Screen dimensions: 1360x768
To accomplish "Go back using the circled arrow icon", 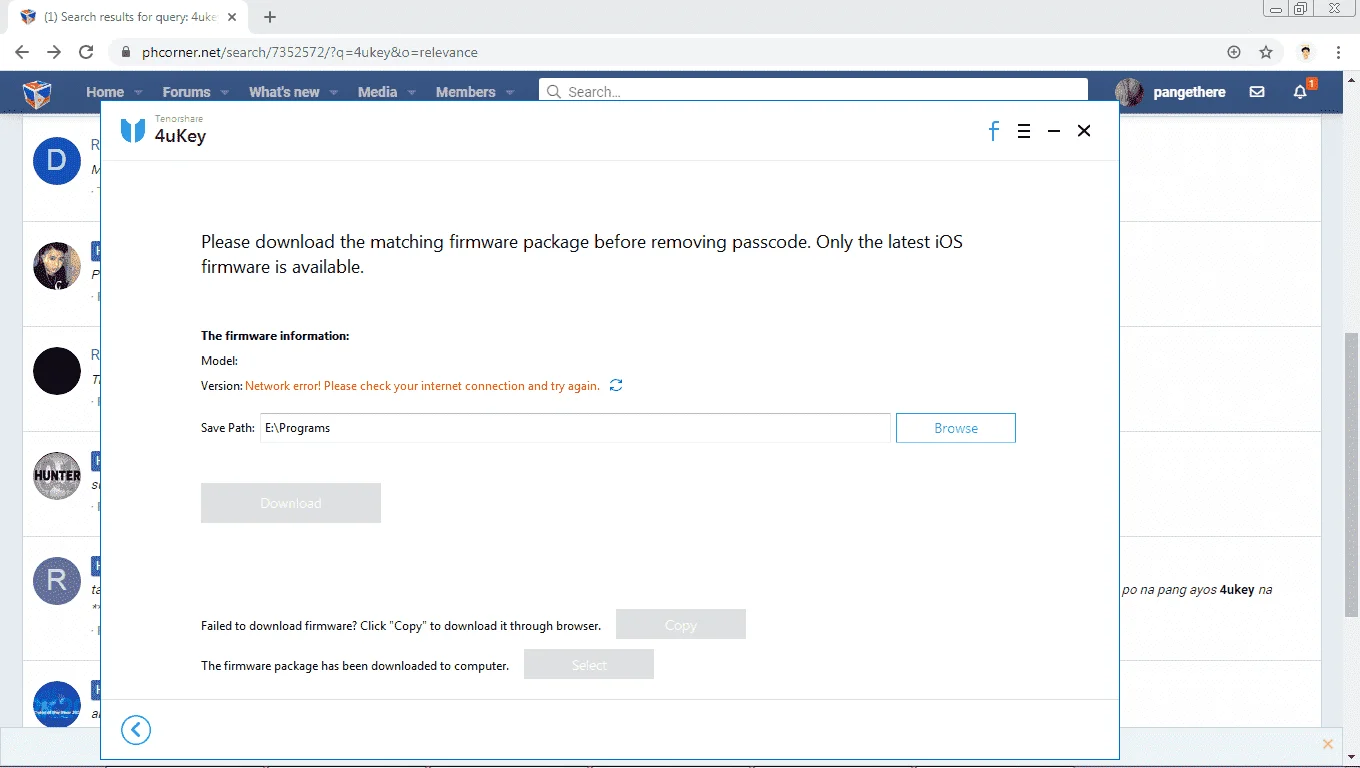I will tap(136, 730).
